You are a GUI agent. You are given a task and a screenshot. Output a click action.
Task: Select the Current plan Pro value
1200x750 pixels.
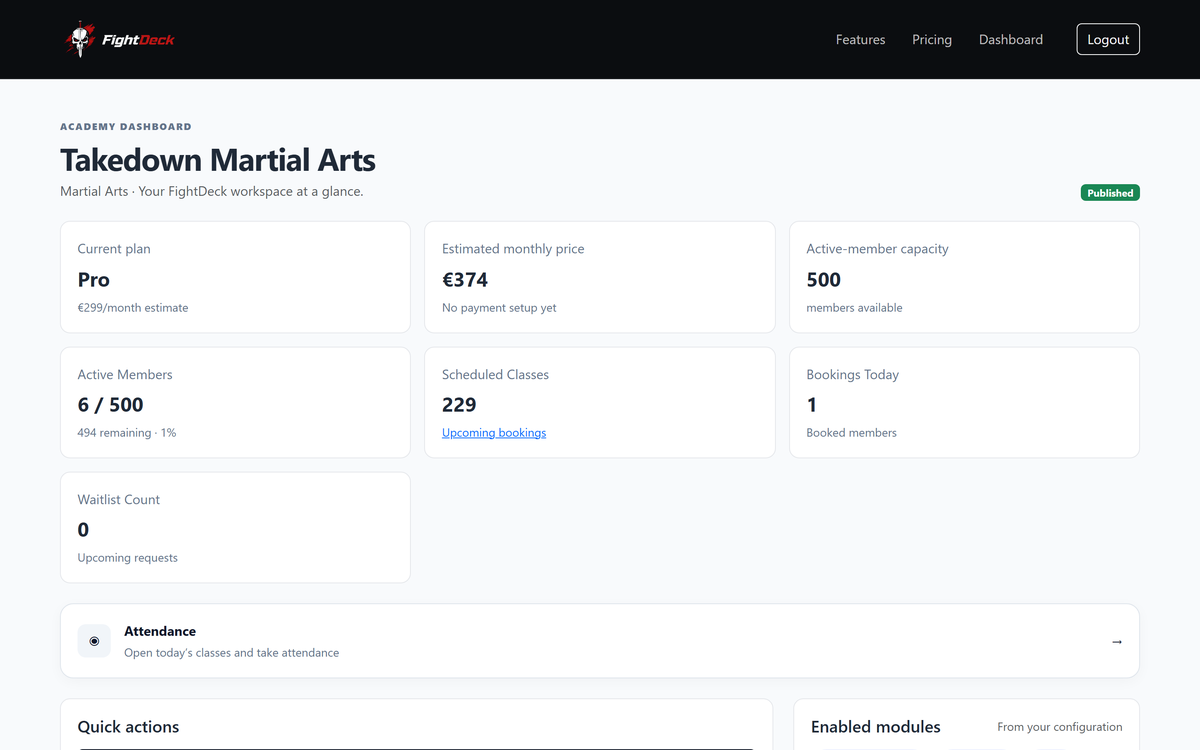click(x=94, y=280)
